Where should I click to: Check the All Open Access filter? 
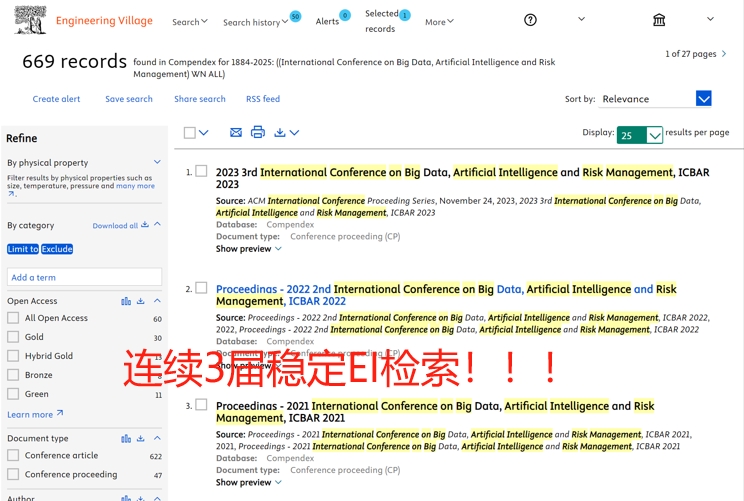click(x=13, y=318)
